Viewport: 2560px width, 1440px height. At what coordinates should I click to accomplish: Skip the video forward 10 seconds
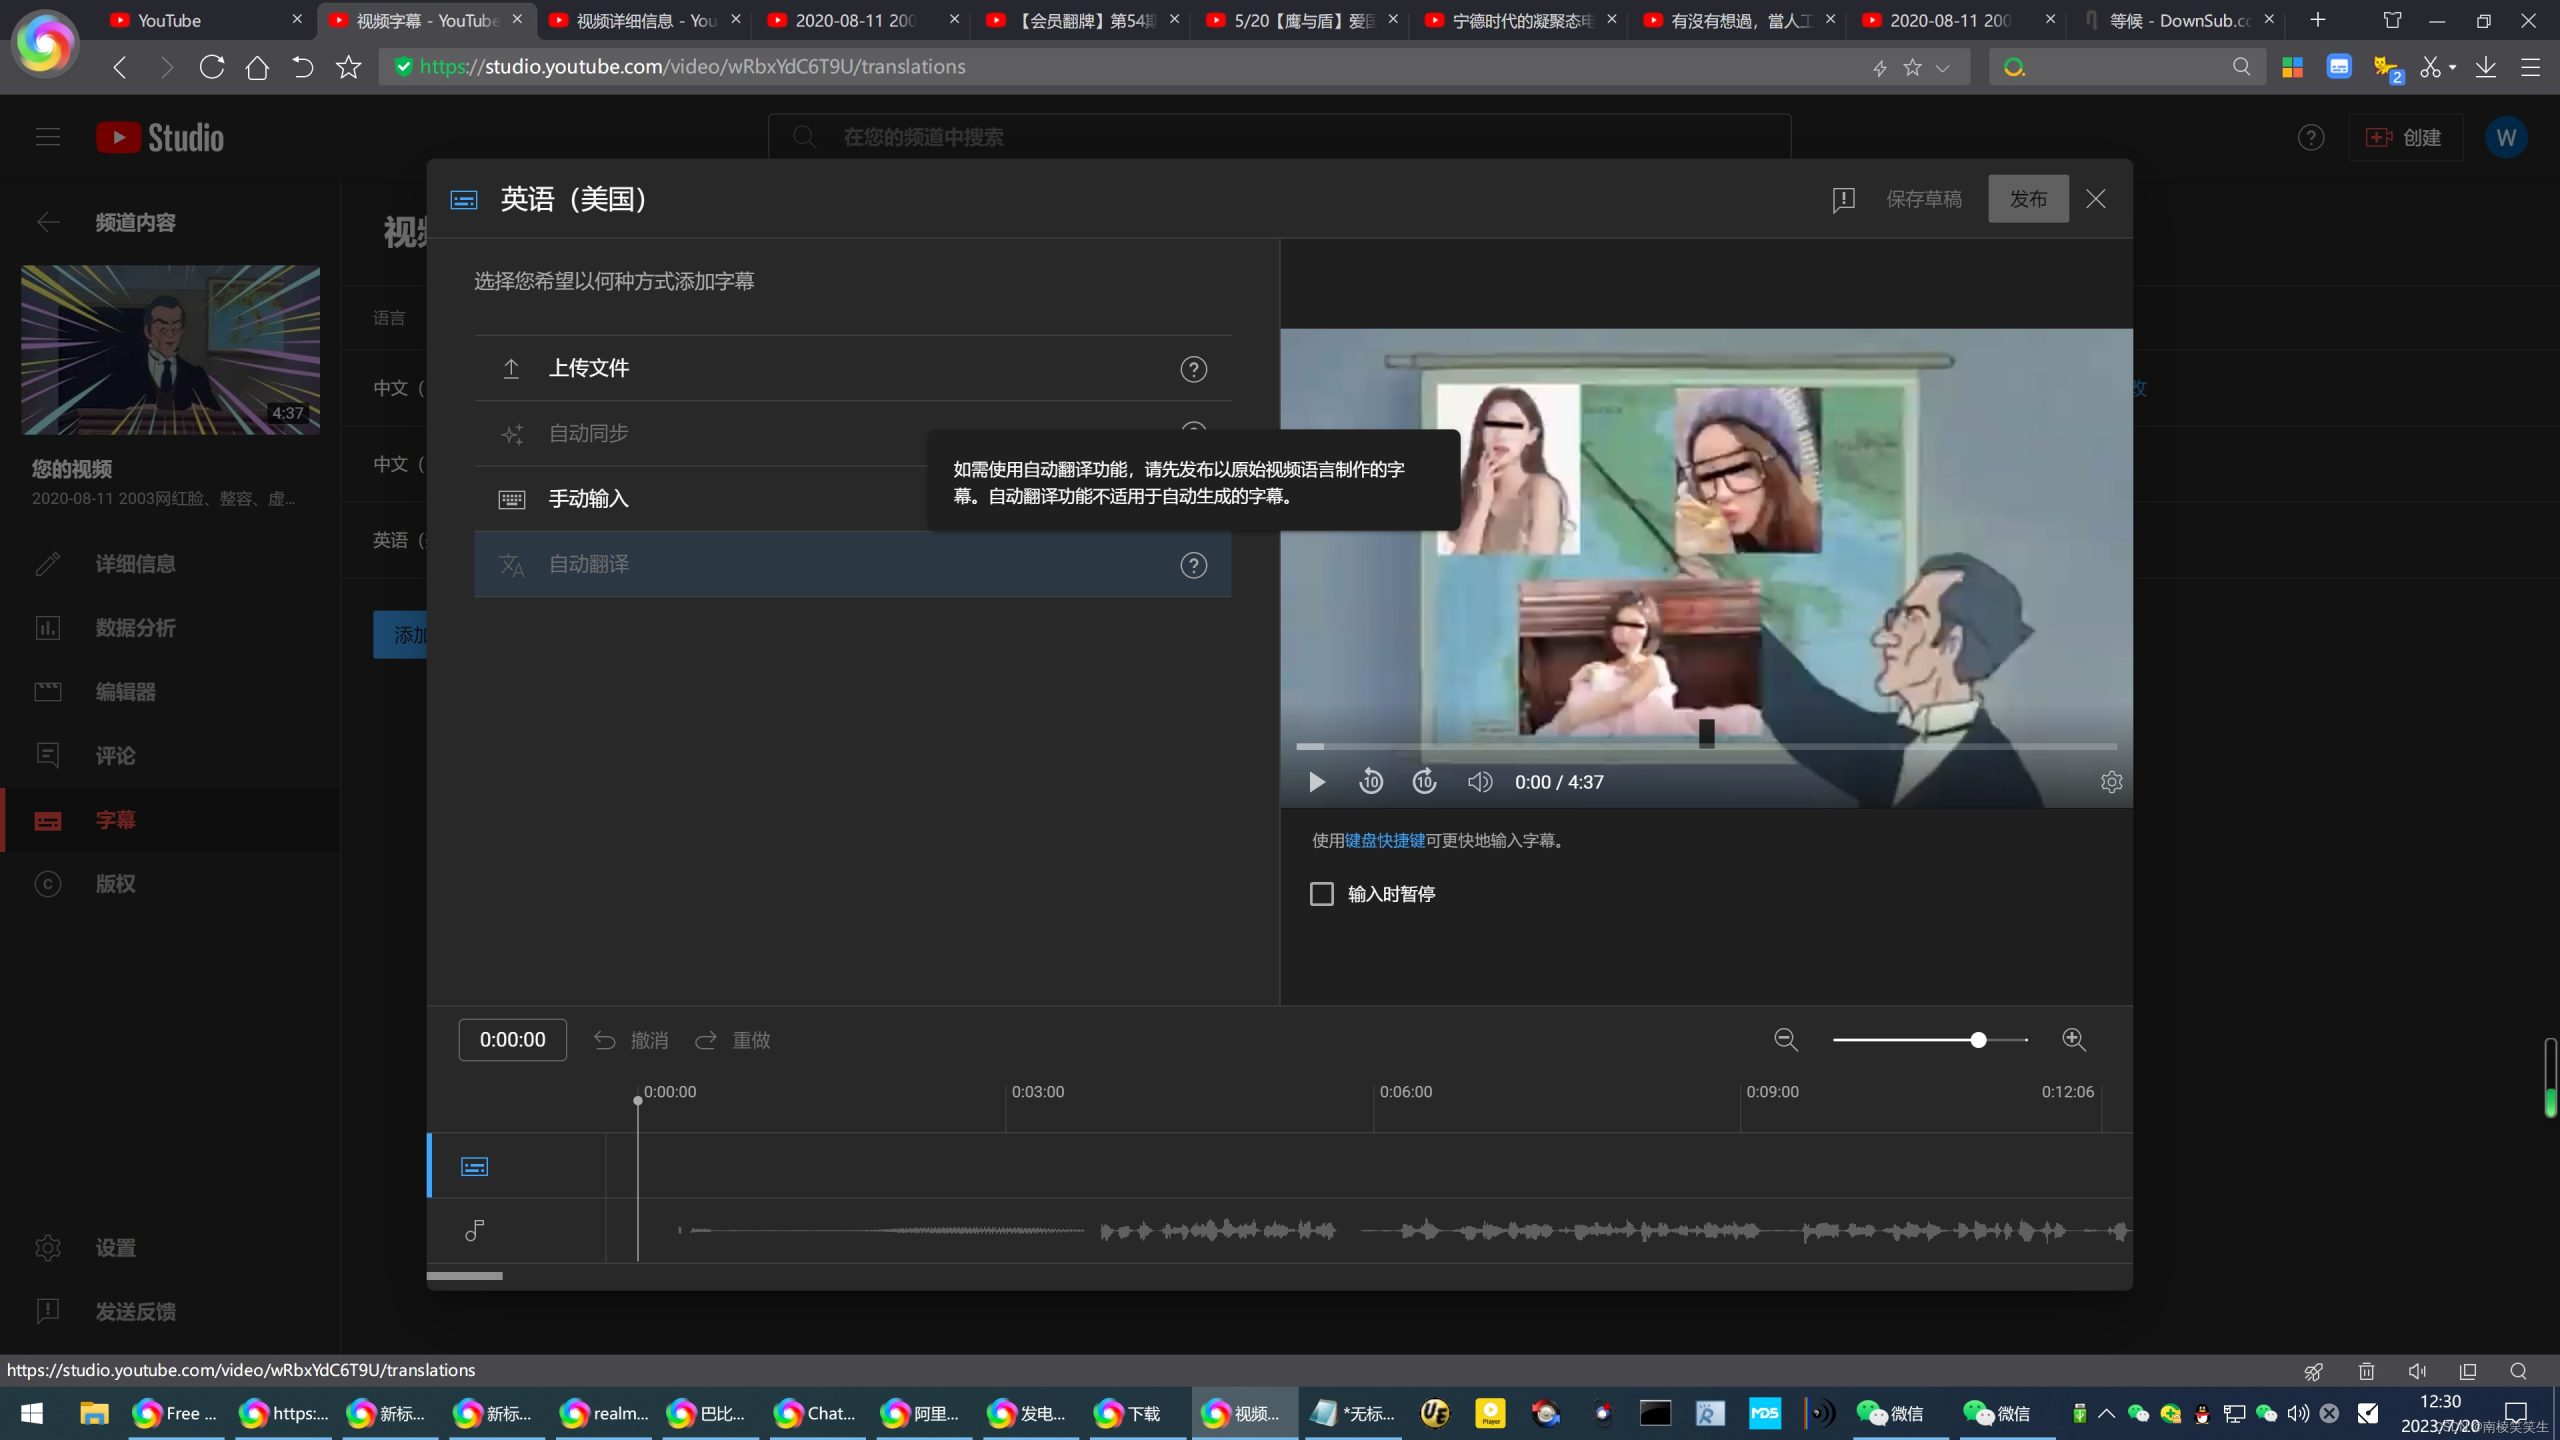point(1424,782)
